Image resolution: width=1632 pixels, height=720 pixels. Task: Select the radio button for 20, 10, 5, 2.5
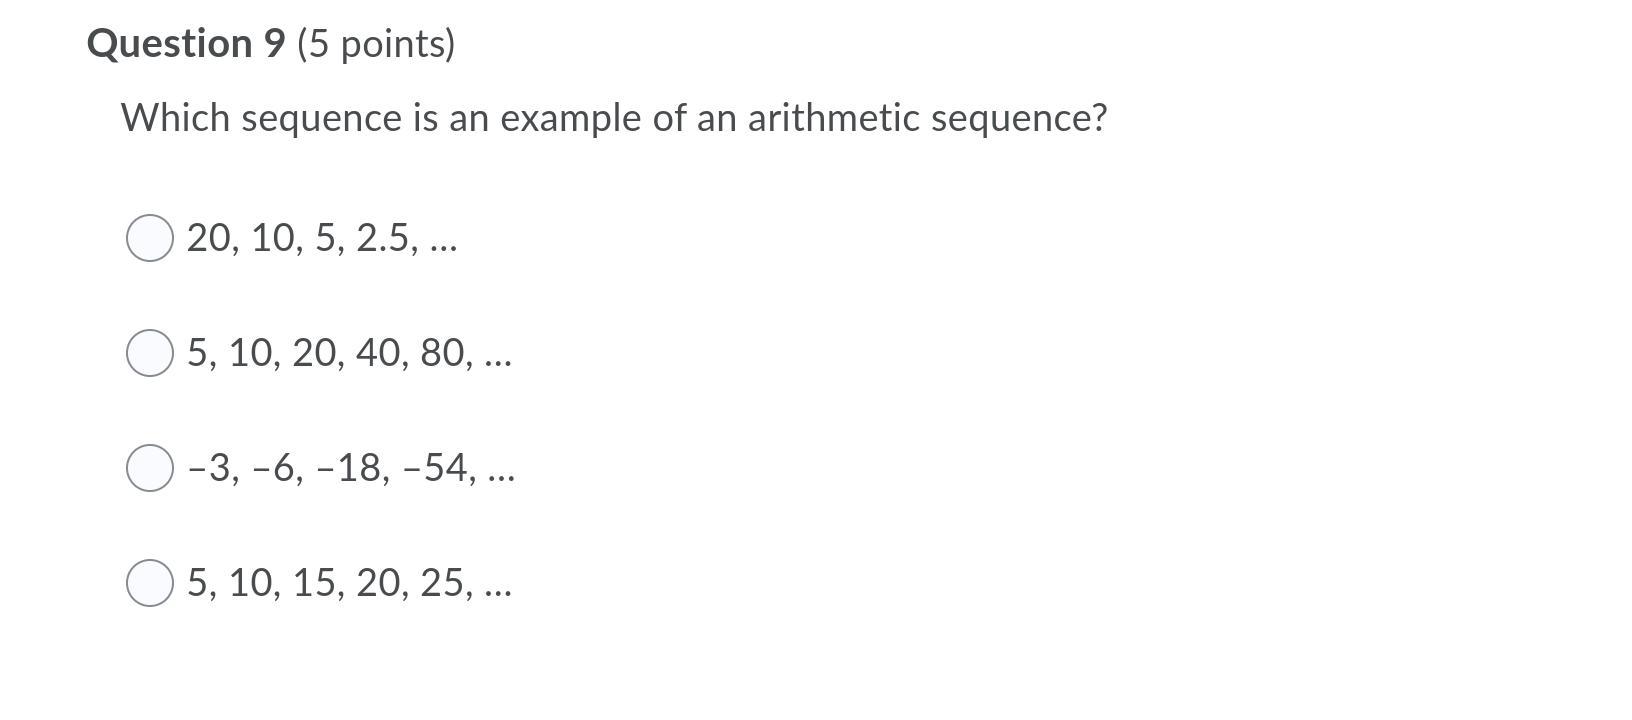pyautogui.click(x=150, y=238)
